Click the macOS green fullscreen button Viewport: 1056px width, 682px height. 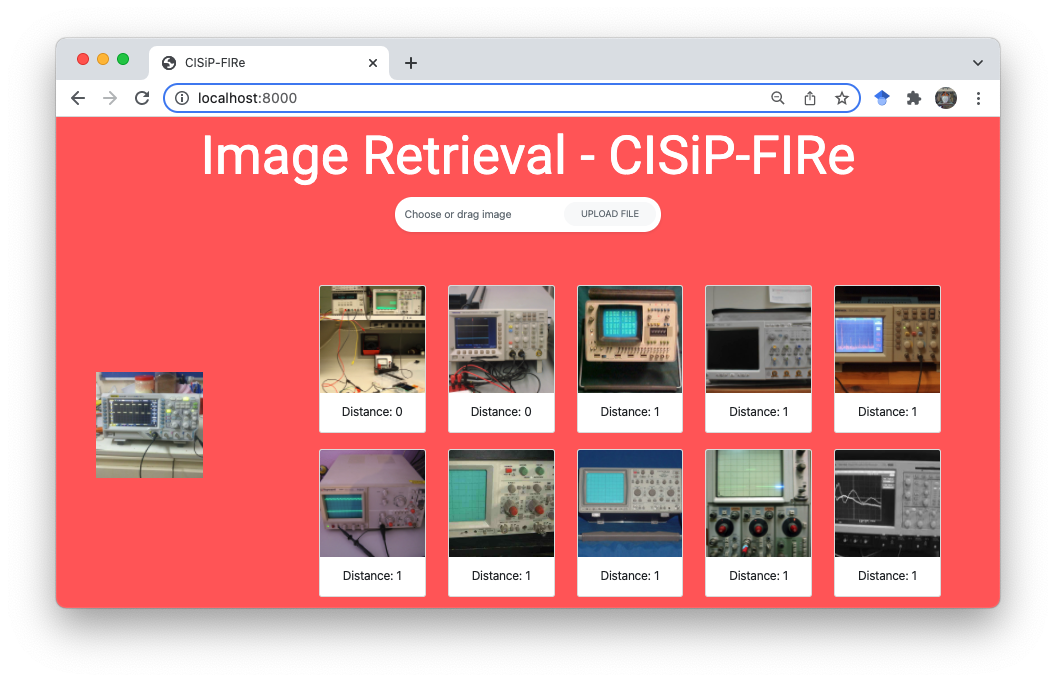pos(123,59)
